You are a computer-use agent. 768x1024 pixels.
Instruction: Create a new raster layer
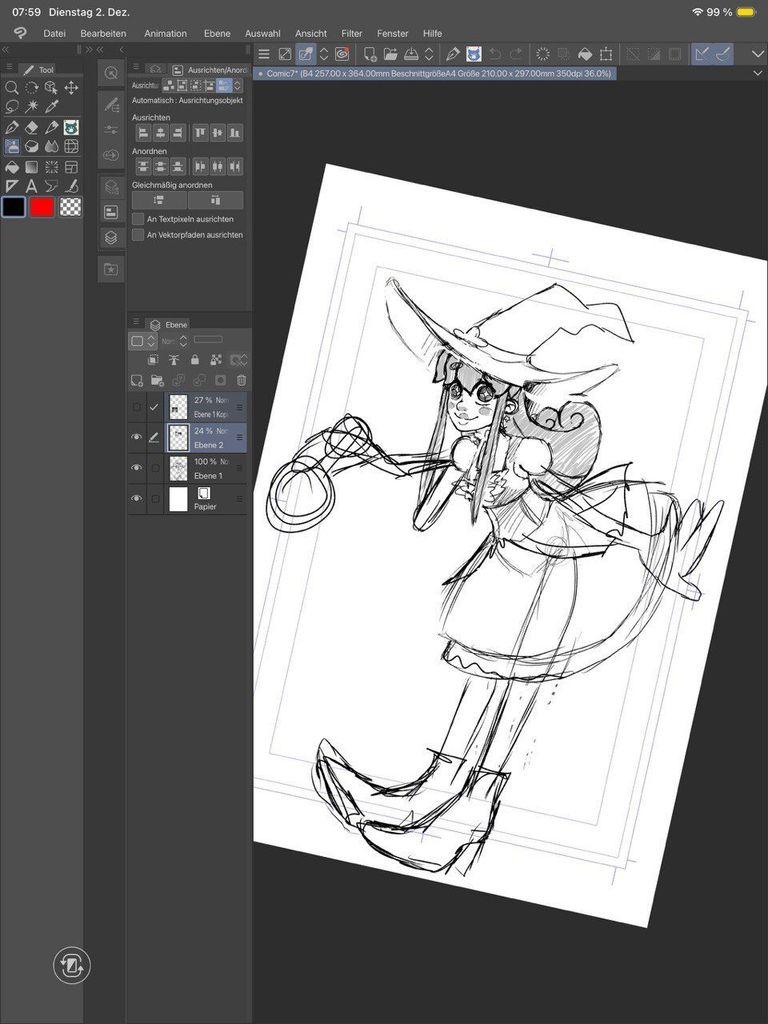[137, 380]
